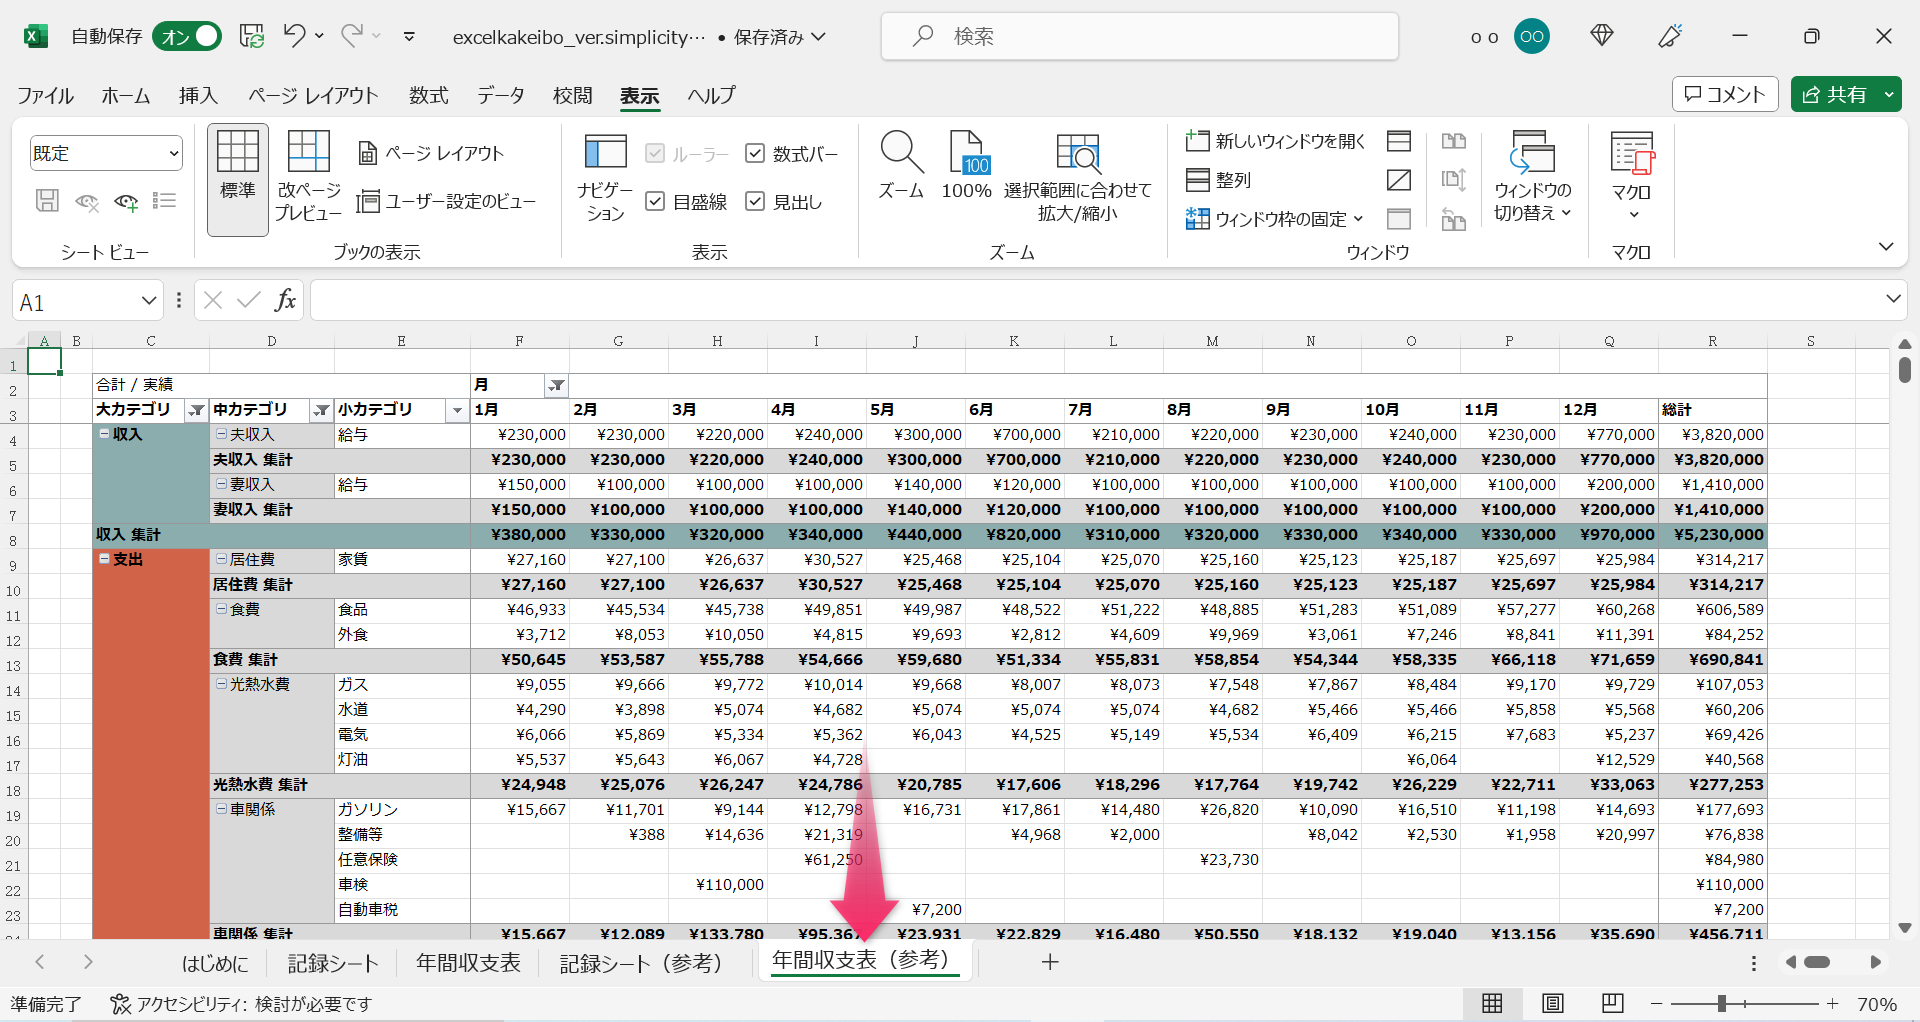The image size is (1920, 1022).
Task: Open the ファイル menu tab
Action: (45, 95)
